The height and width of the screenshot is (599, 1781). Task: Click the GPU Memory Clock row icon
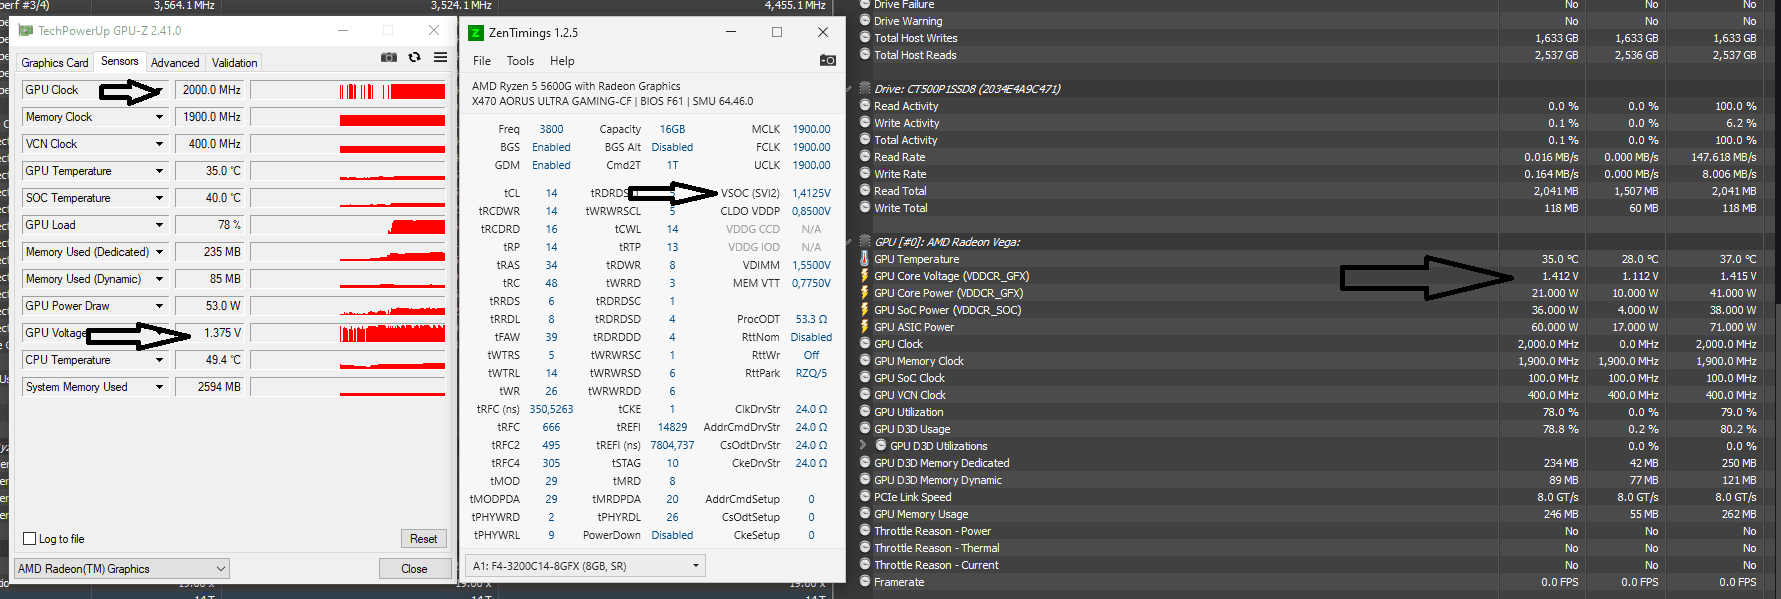pos(865,361)
